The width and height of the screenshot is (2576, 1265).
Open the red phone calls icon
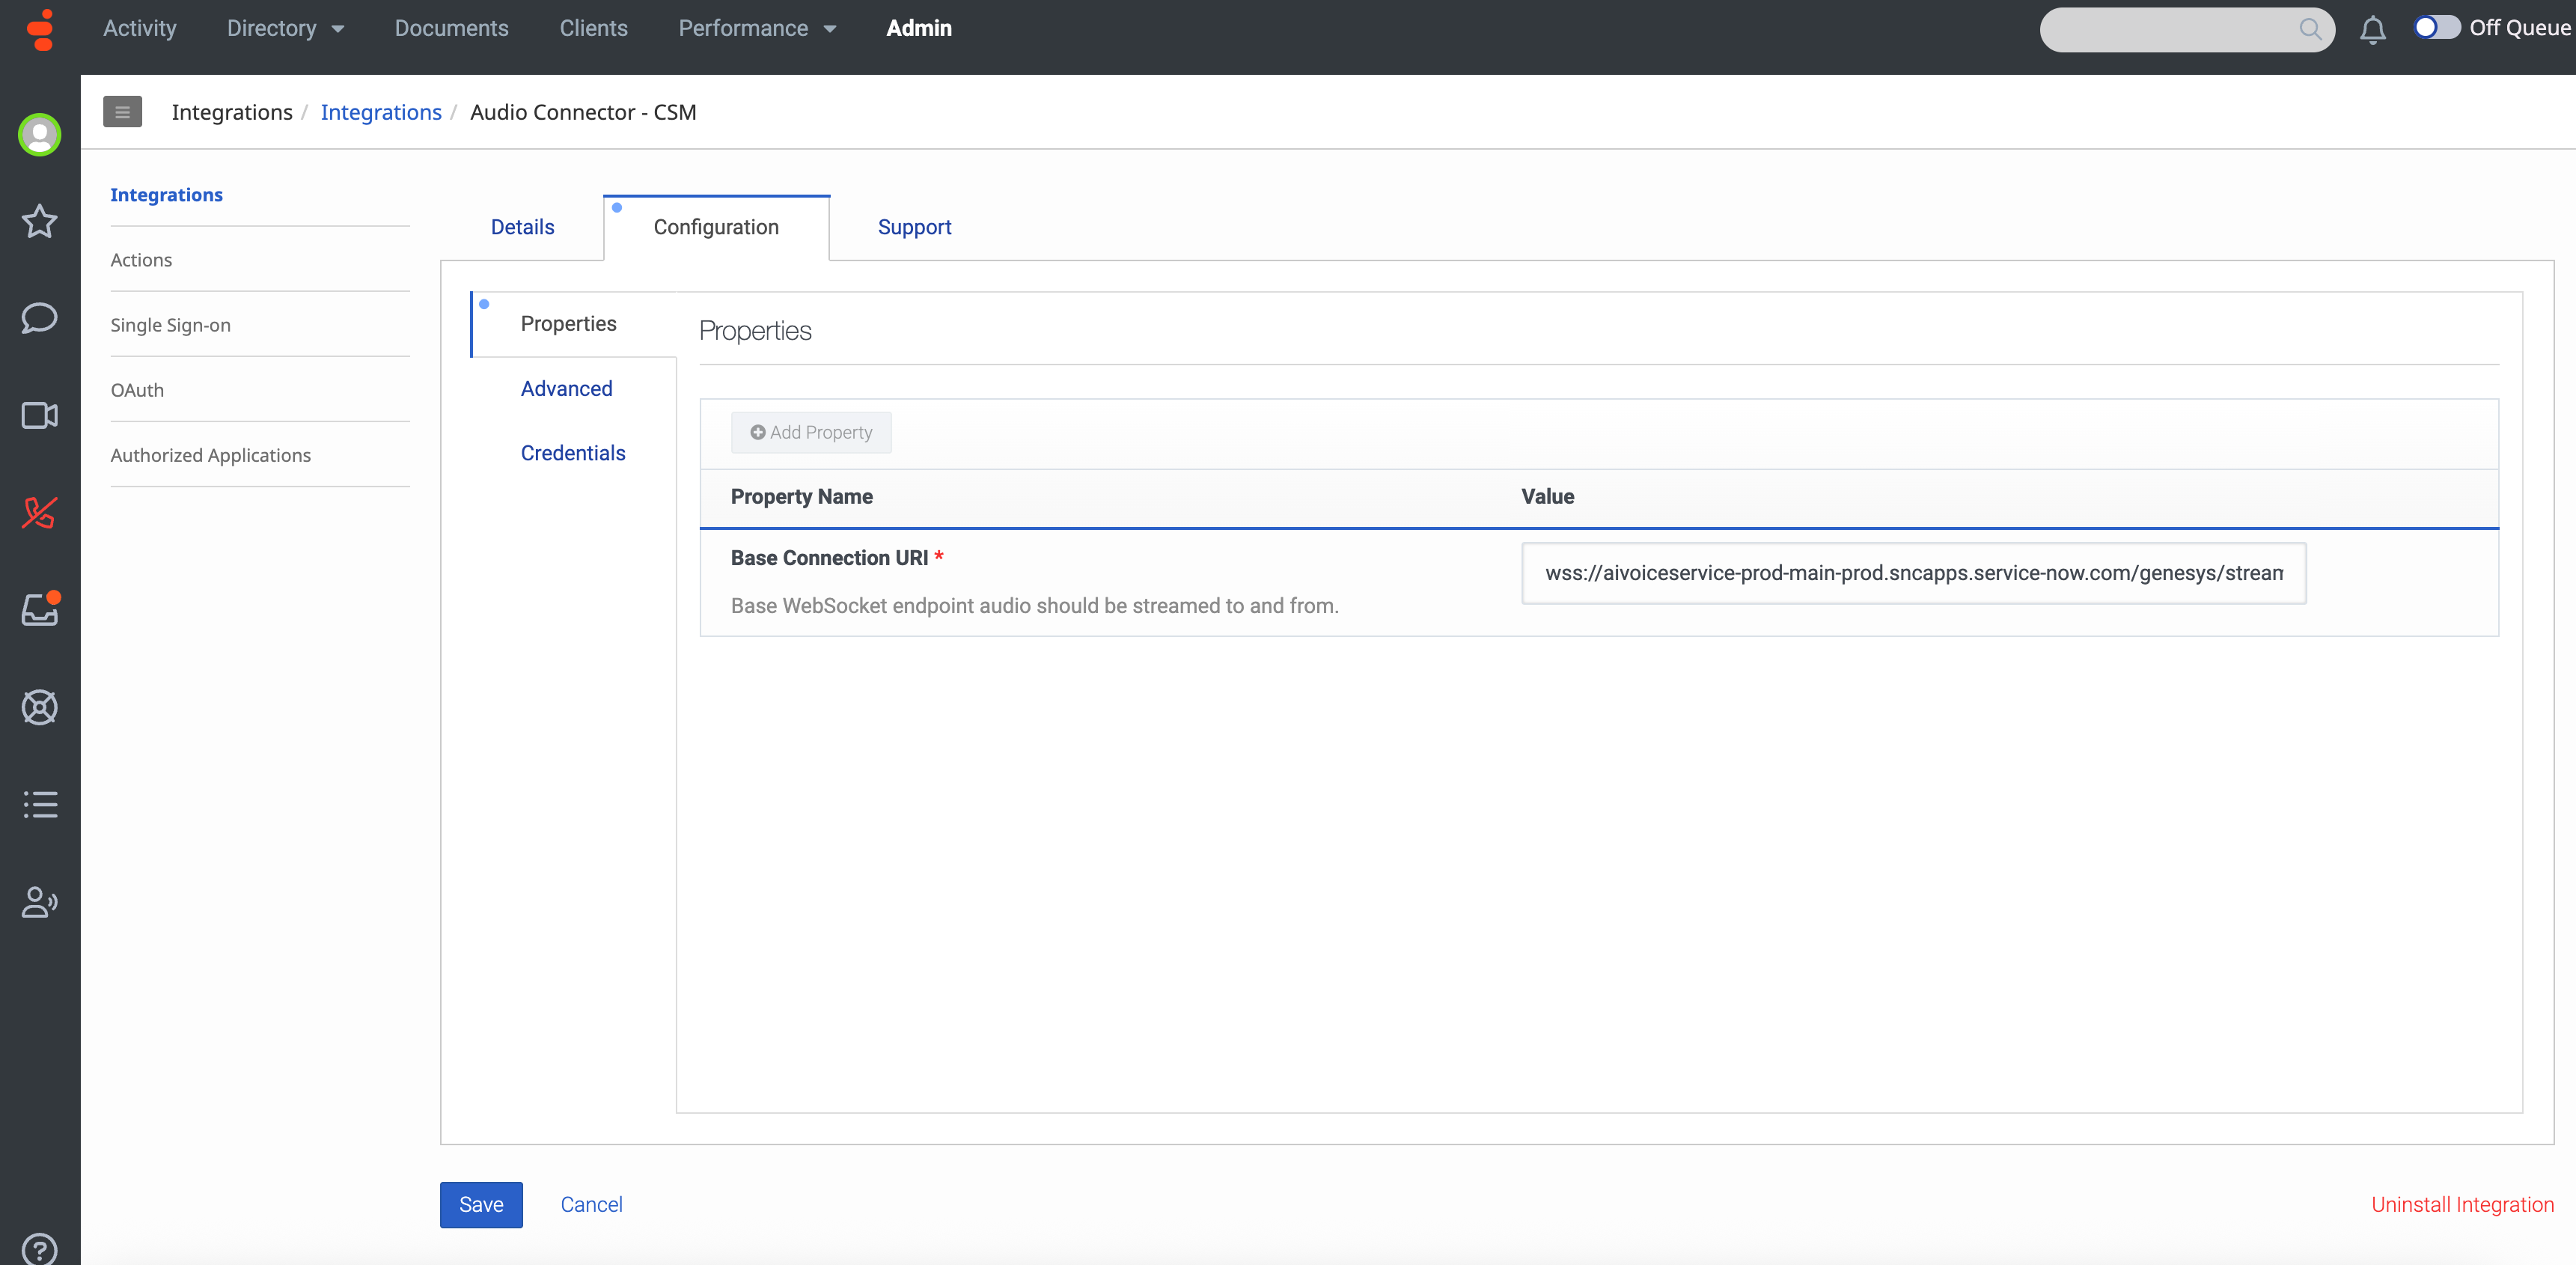tap(40, 512)
